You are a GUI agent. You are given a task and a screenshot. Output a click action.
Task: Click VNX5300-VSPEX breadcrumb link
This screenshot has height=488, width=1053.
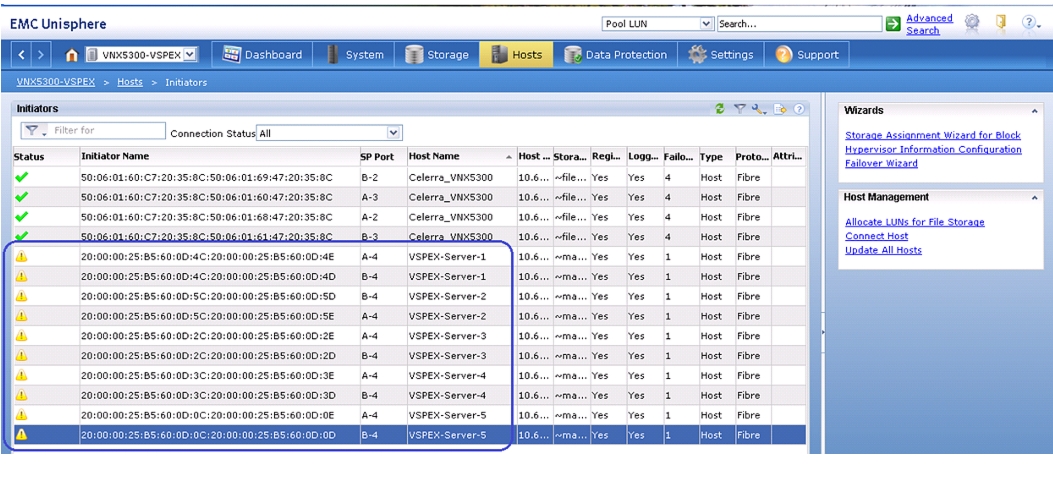point(56,82)
